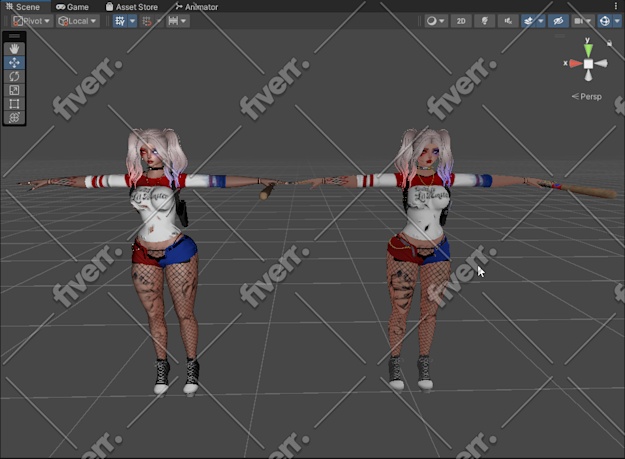Toggle the orientation gizmo rotation lock
Image resolution: width=625 pixels, height=459 pixels.
[x=609, y=43]
